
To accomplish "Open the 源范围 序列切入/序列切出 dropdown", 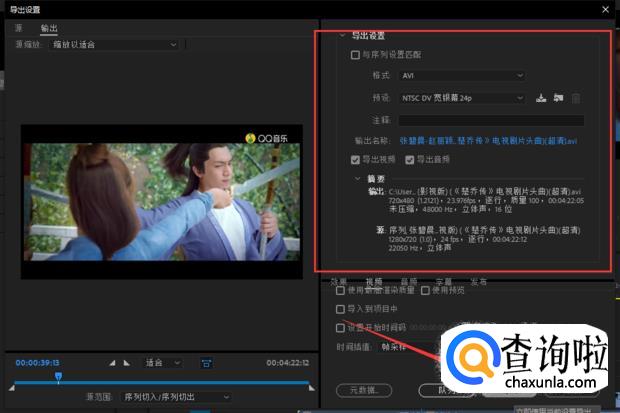I will (176, 397).
